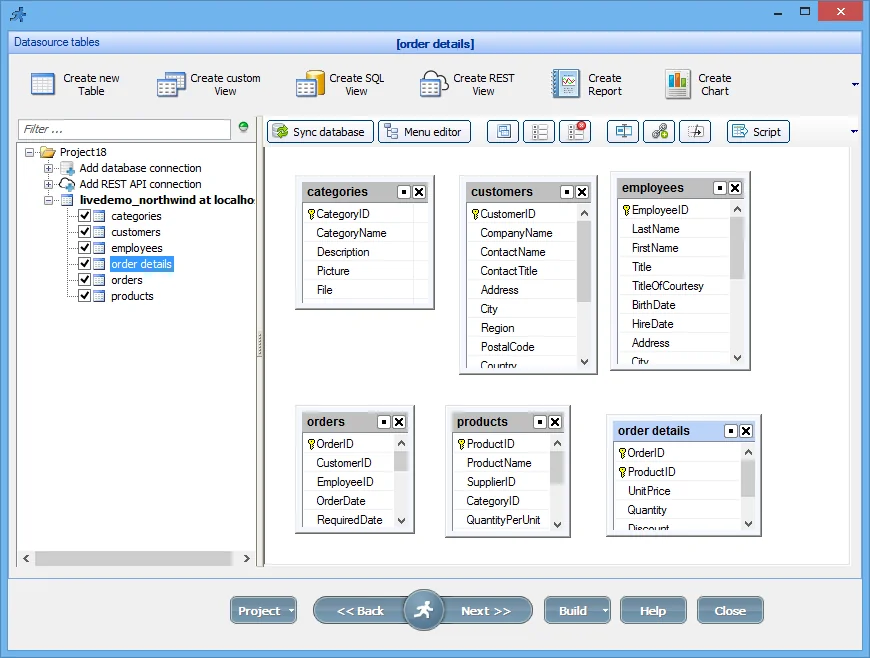870x658 pixels.
Task: Click the cascade windows icon in the toolbar
Action: [503, 131]
